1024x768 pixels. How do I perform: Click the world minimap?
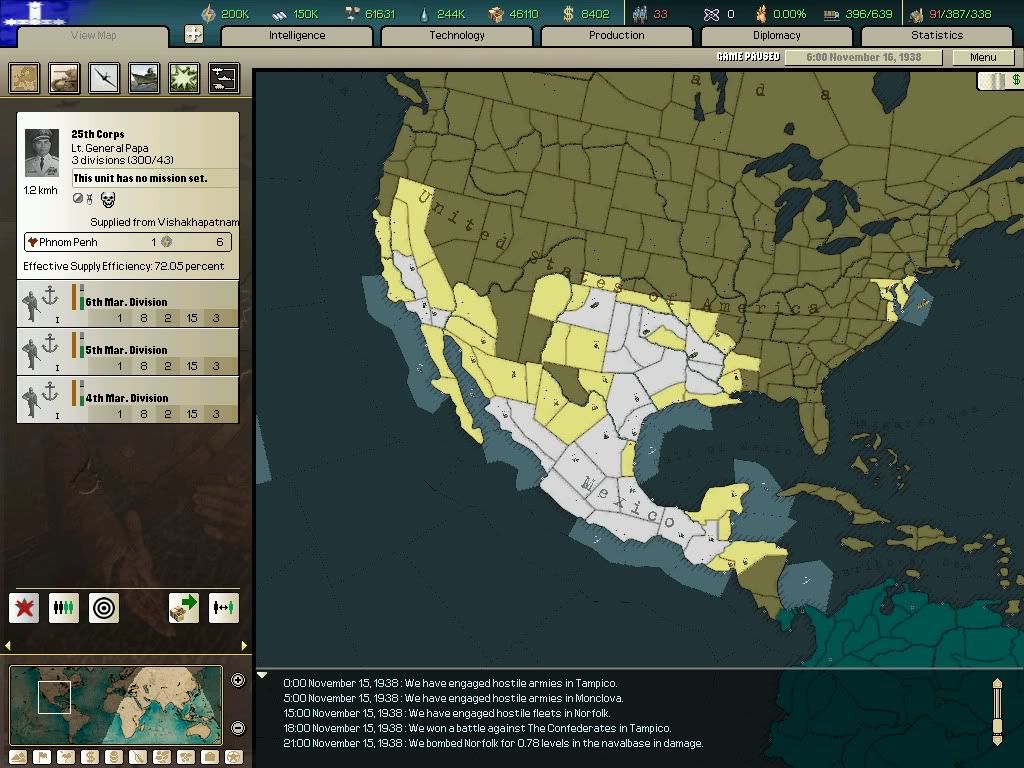(116, 705)
